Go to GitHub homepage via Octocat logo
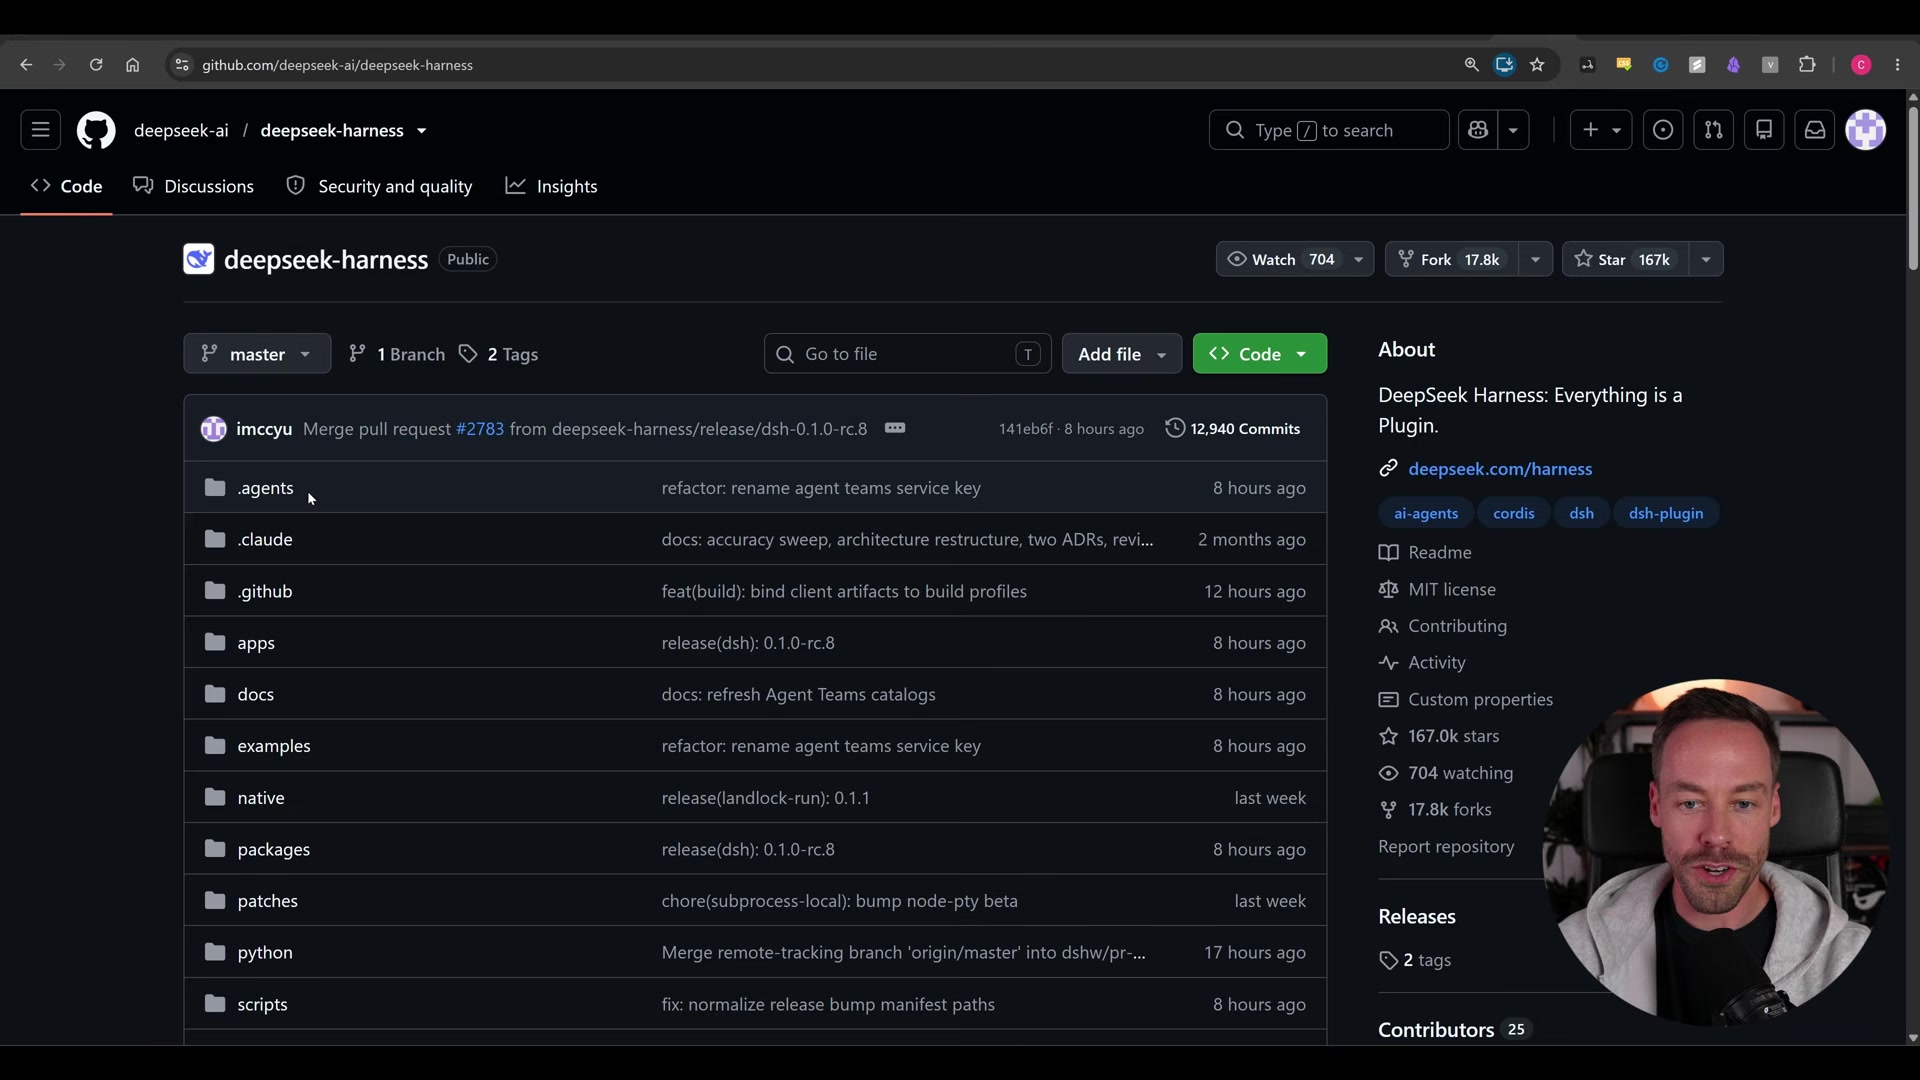The height and width of the screenshot is (1080, 1920). coord(96,130)
